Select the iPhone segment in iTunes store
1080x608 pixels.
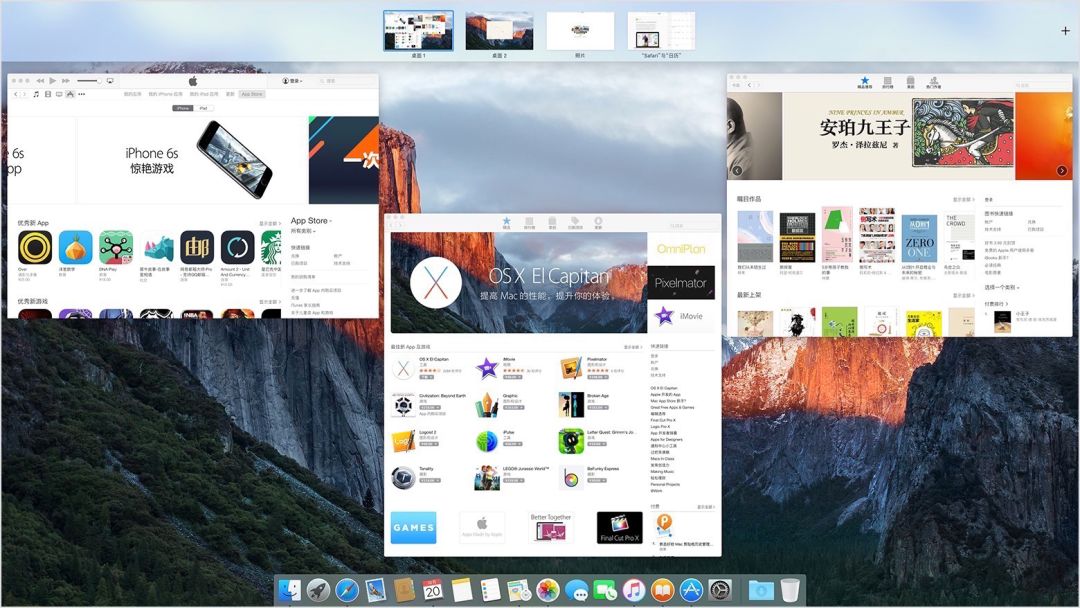pos(182,107)
